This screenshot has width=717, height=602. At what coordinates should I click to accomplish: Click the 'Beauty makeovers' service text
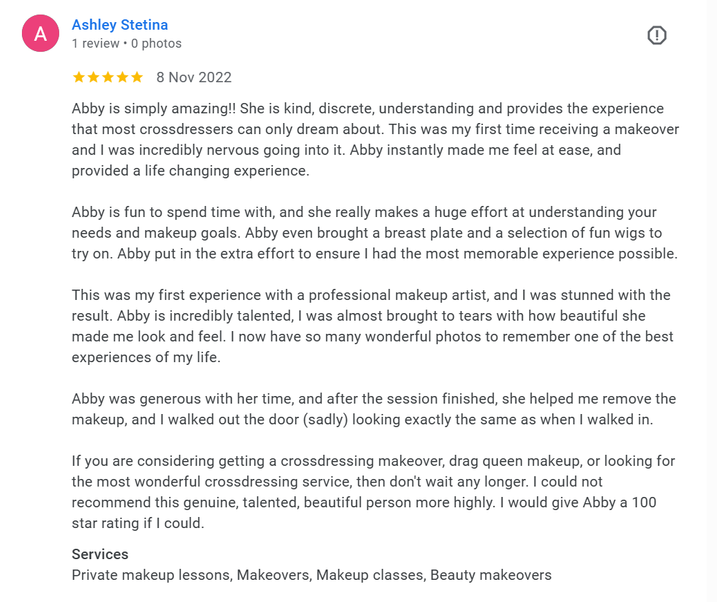(x=491, y=575)
